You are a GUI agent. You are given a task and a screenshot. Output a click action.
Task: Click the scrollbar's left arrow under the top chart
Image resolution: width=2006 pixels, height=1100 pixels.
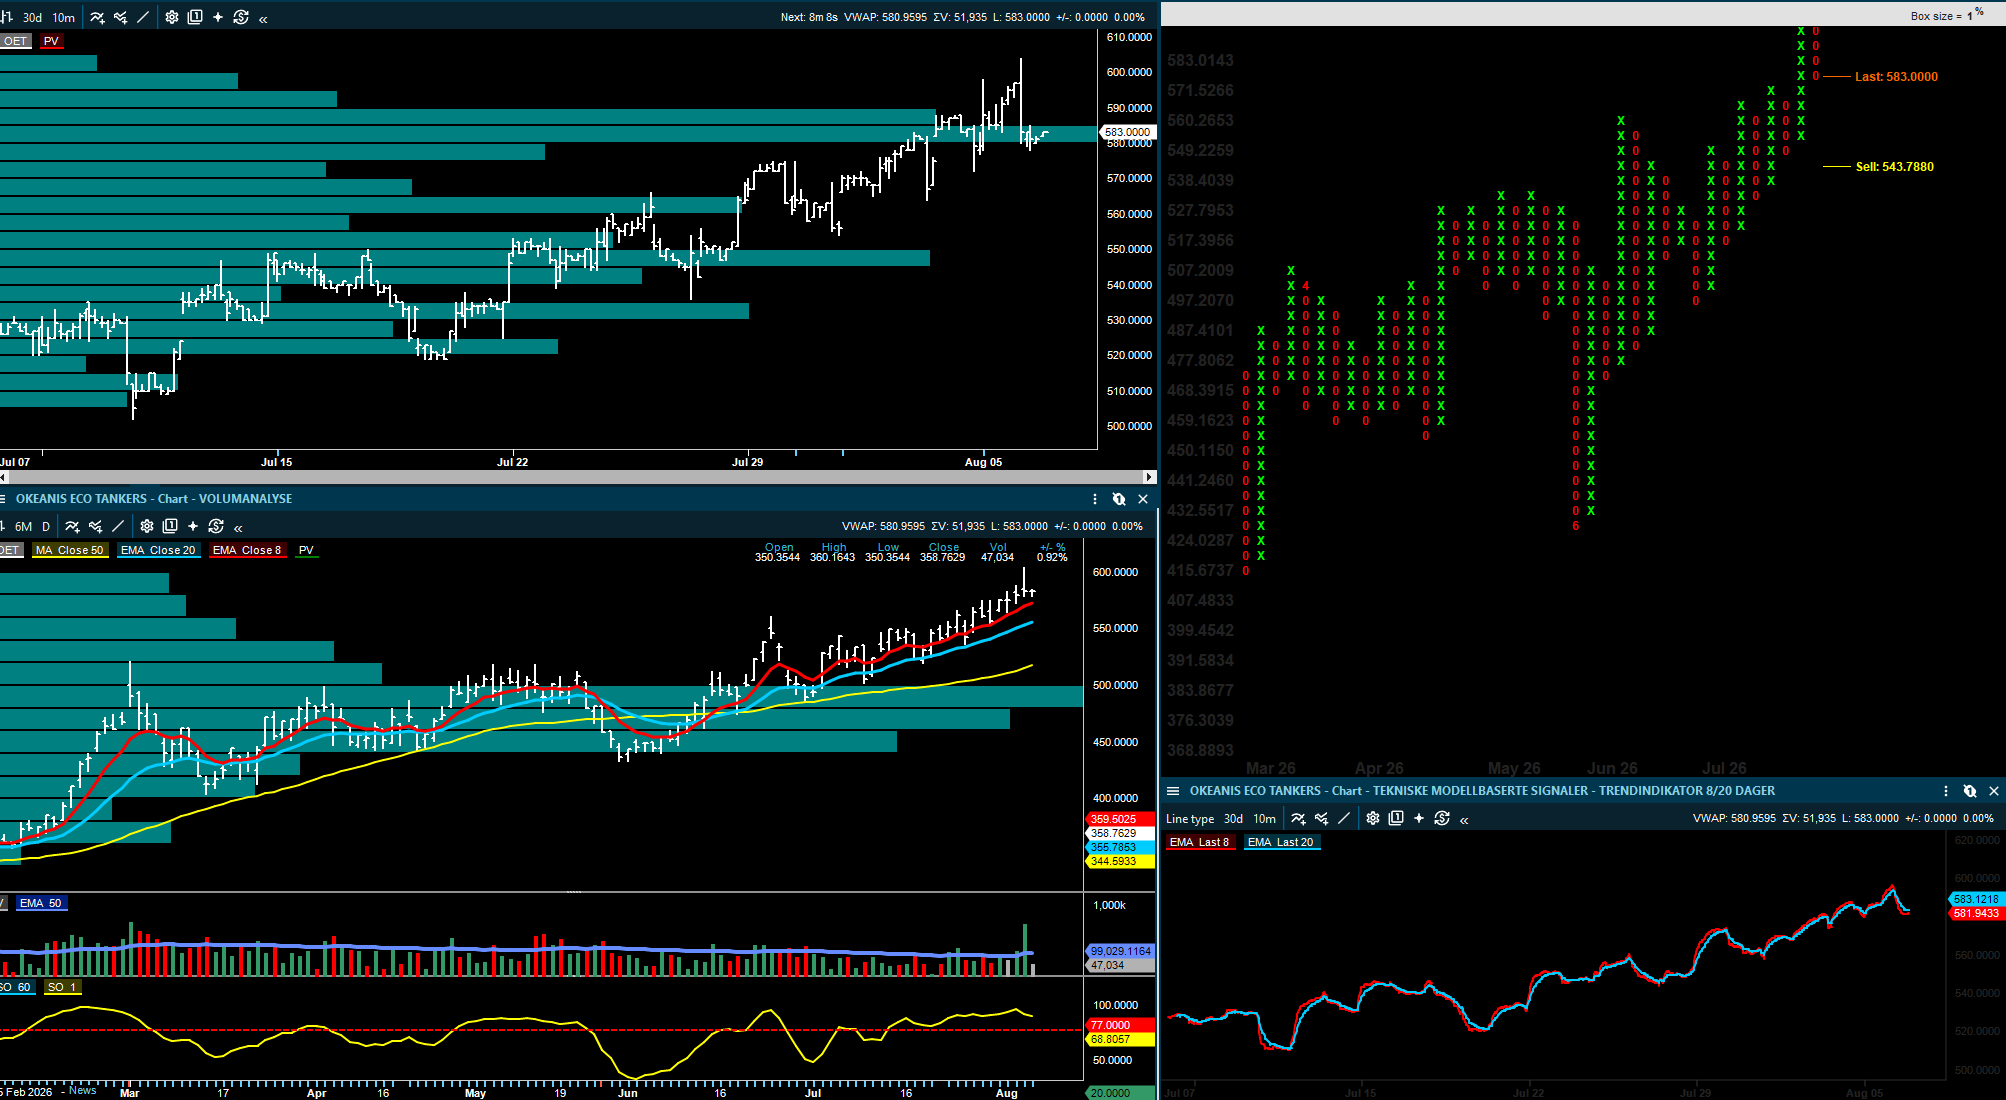(4, 477)
